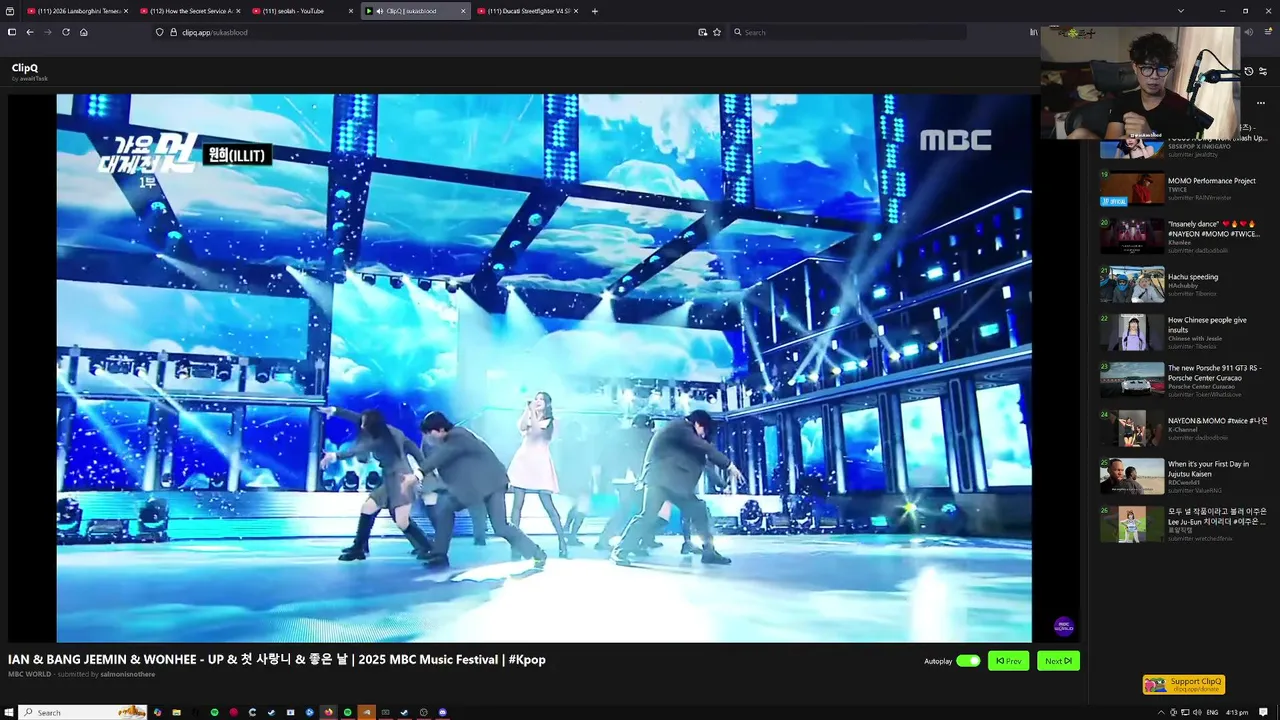Click the Prev button
This screenshot has height=720, width=1280.
pos(1008,661)
